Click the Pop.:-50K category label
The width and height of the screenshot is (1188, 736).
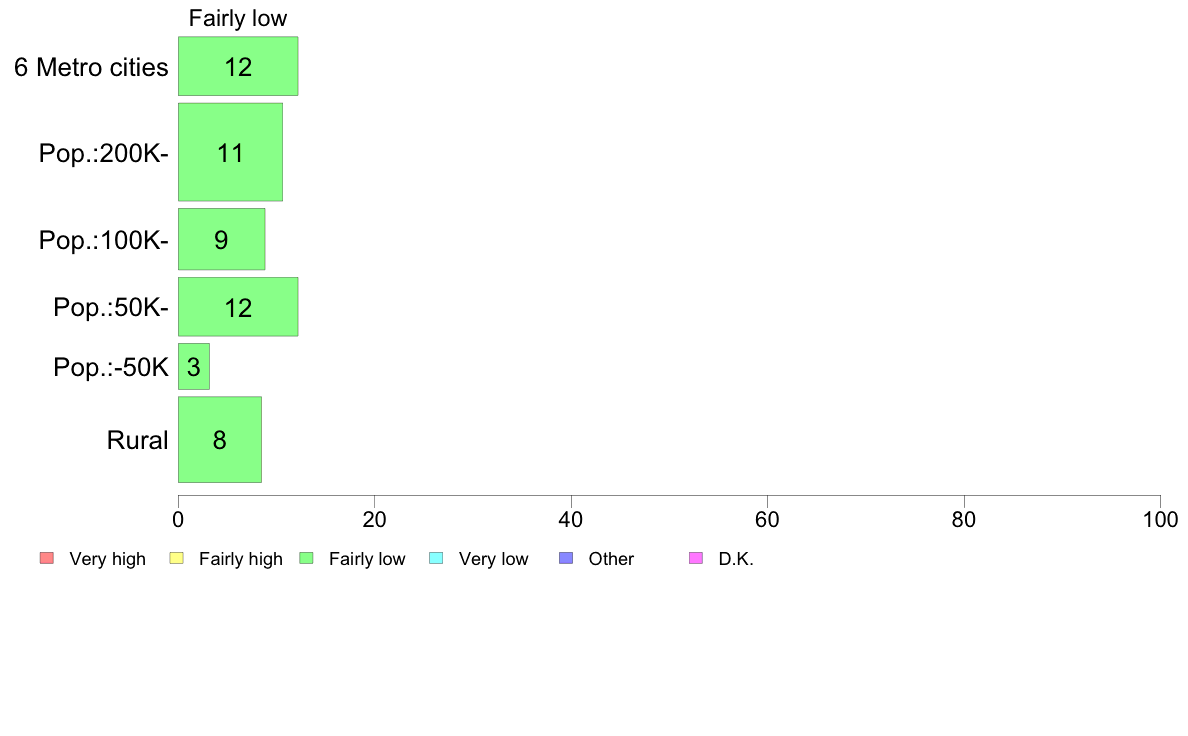click(x=111, y=368)
